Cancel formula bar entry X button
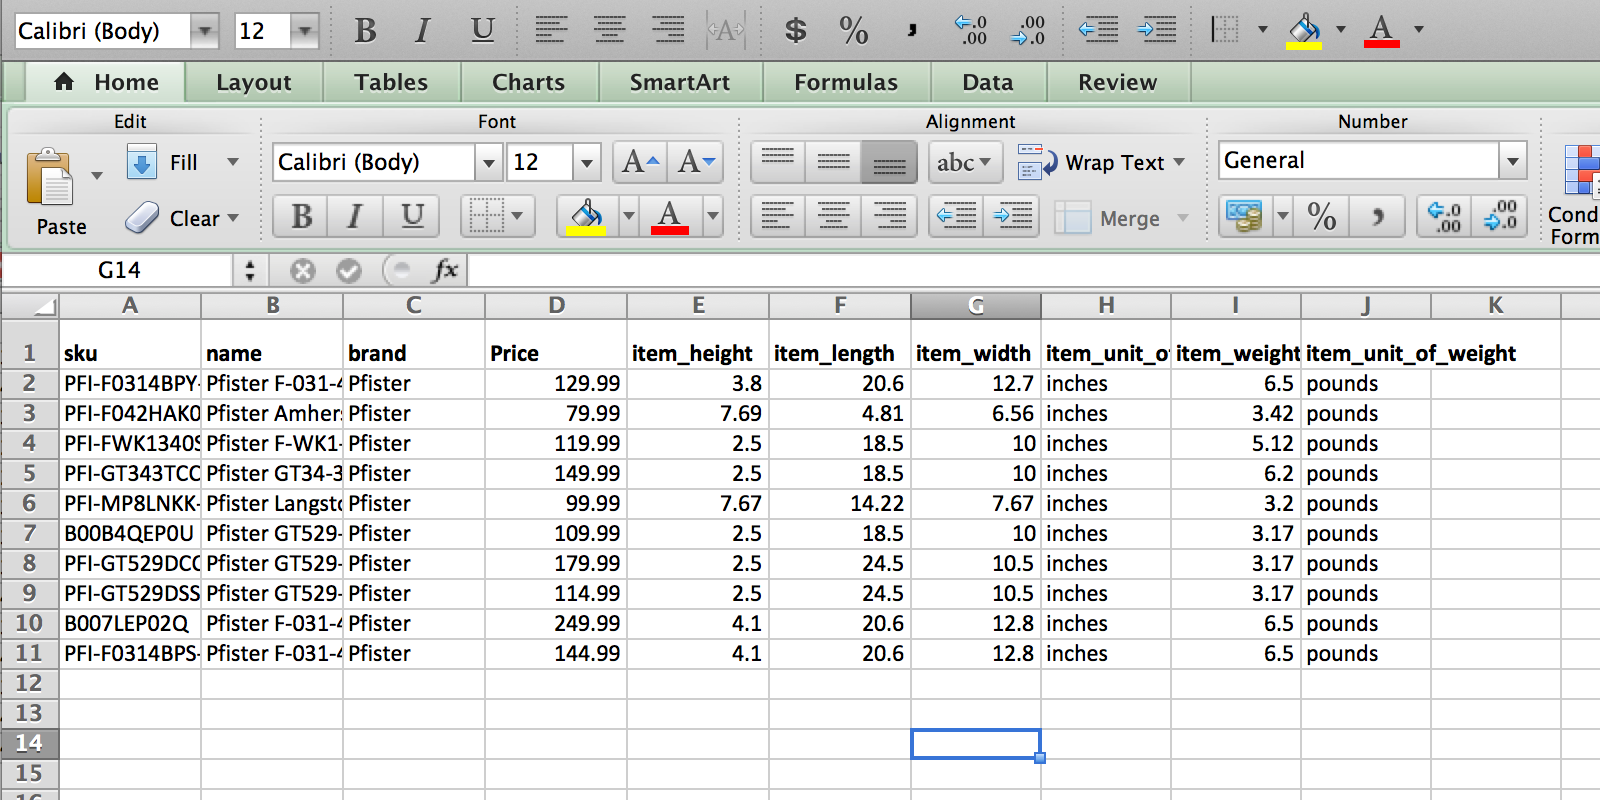Screen dimensions: 1600x800 [x=303, y=271]
